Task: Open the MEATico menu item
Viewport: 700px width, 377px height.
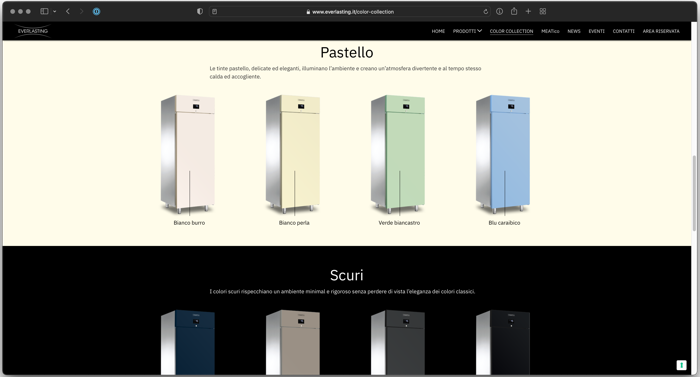Action: 550,31
